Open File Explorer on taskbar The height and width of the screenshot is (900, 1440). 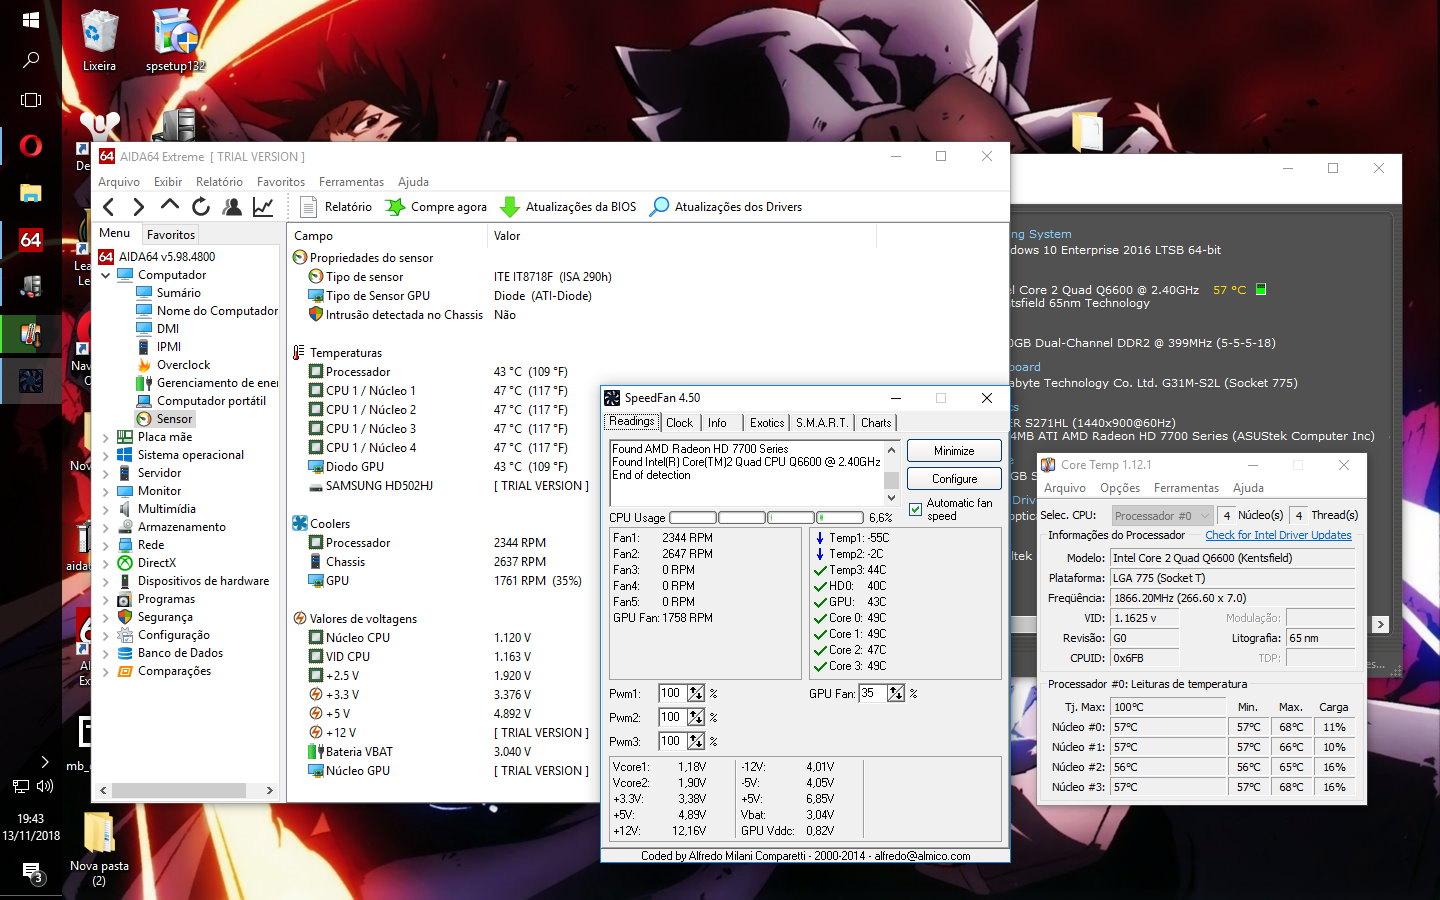pos(30,193)
